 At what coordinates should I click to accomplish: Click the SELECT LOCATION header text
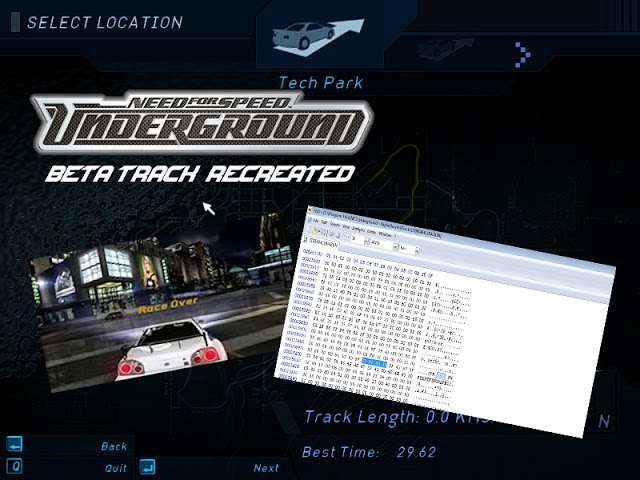[x=105, y=22]
